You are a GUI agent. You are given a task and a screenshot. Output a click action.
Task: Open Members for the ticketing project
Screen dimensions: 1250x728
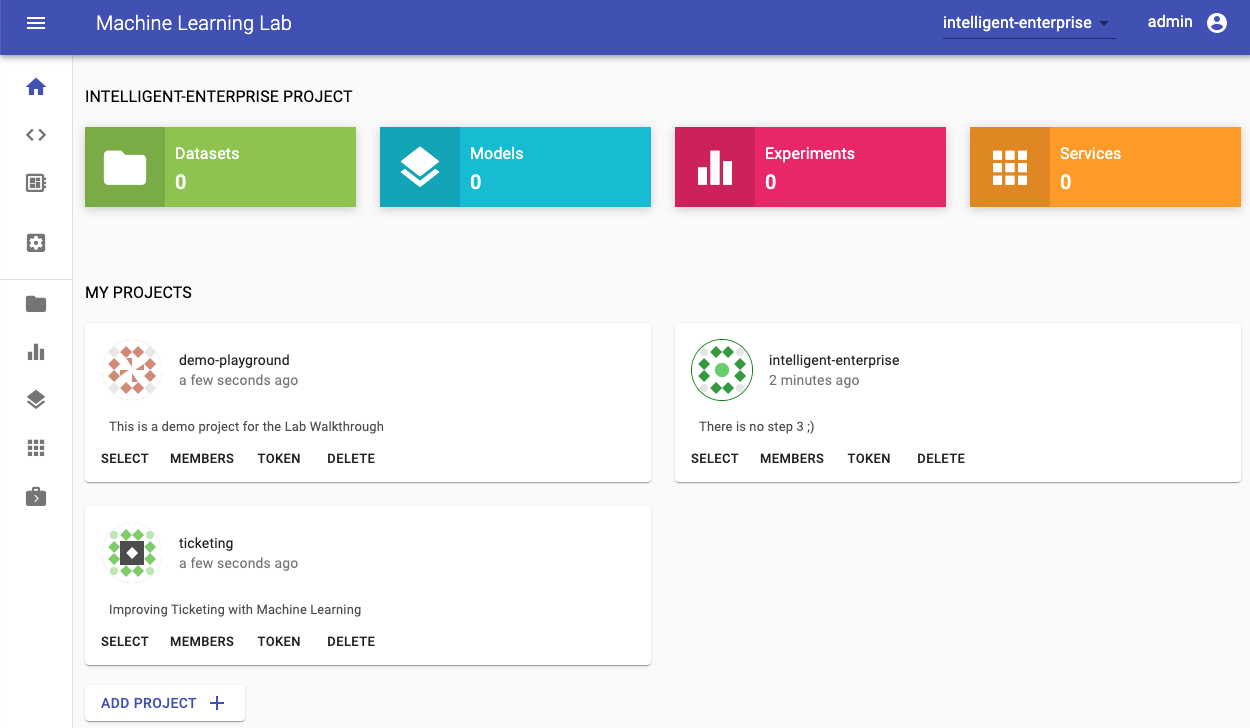[202, 642]
